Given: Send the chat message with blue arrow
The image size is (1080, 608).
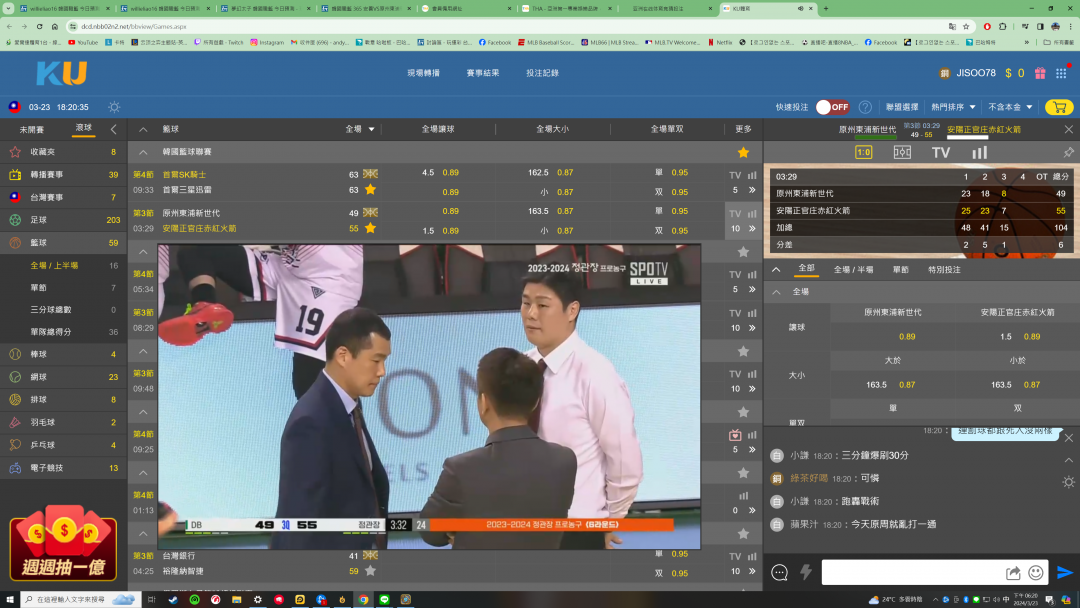Looking at the screenshot, I should click(1064, 572).
